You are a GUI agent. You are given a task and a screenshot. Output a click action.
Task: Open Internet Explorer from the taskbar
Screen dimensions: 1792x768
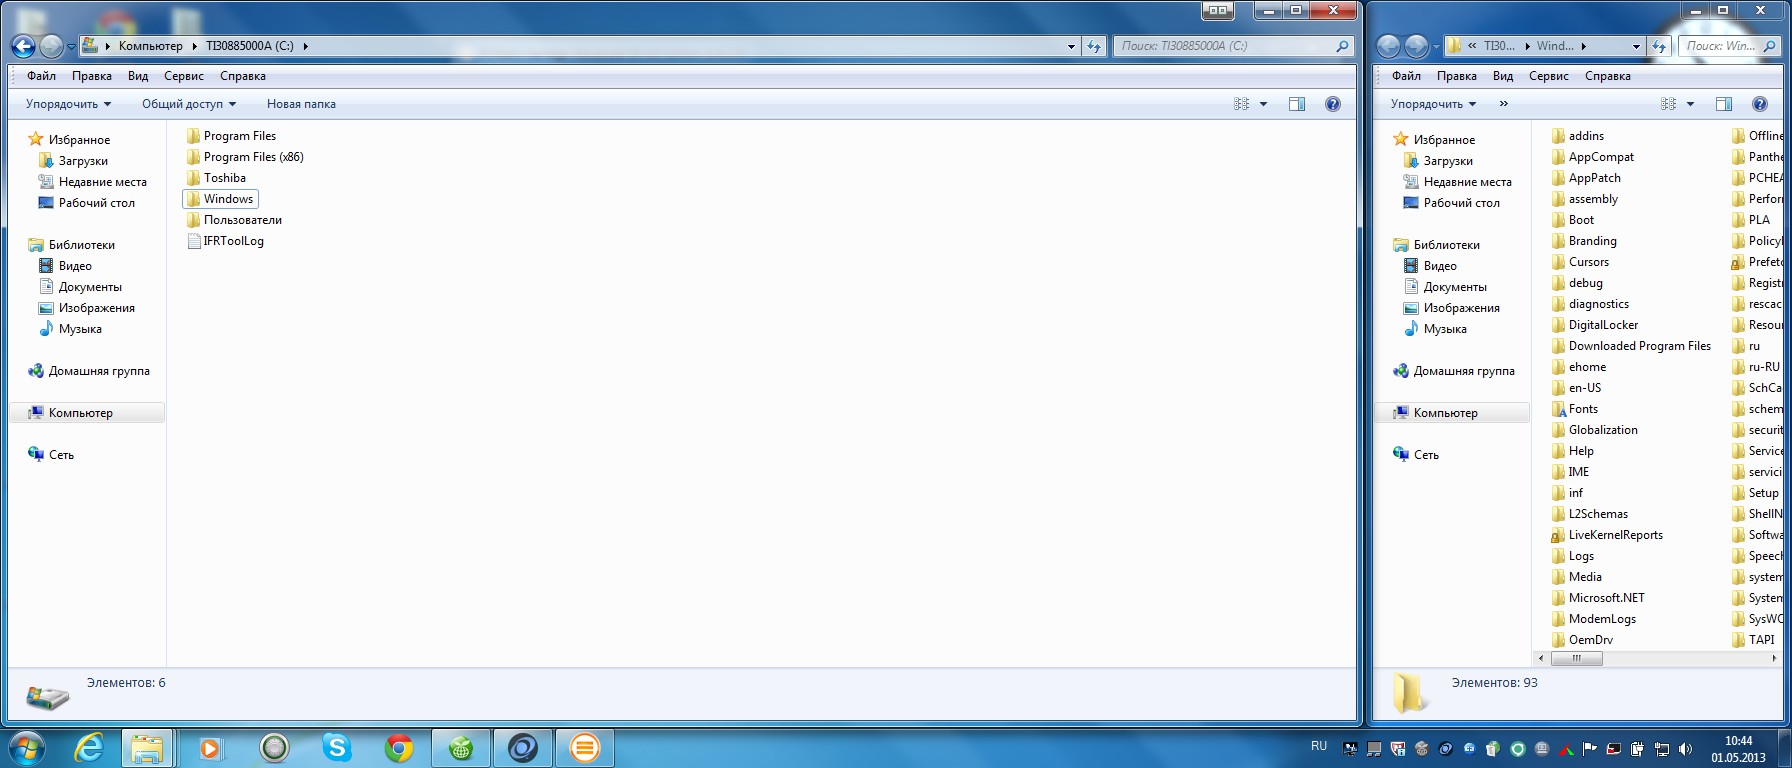pos(89,748)
